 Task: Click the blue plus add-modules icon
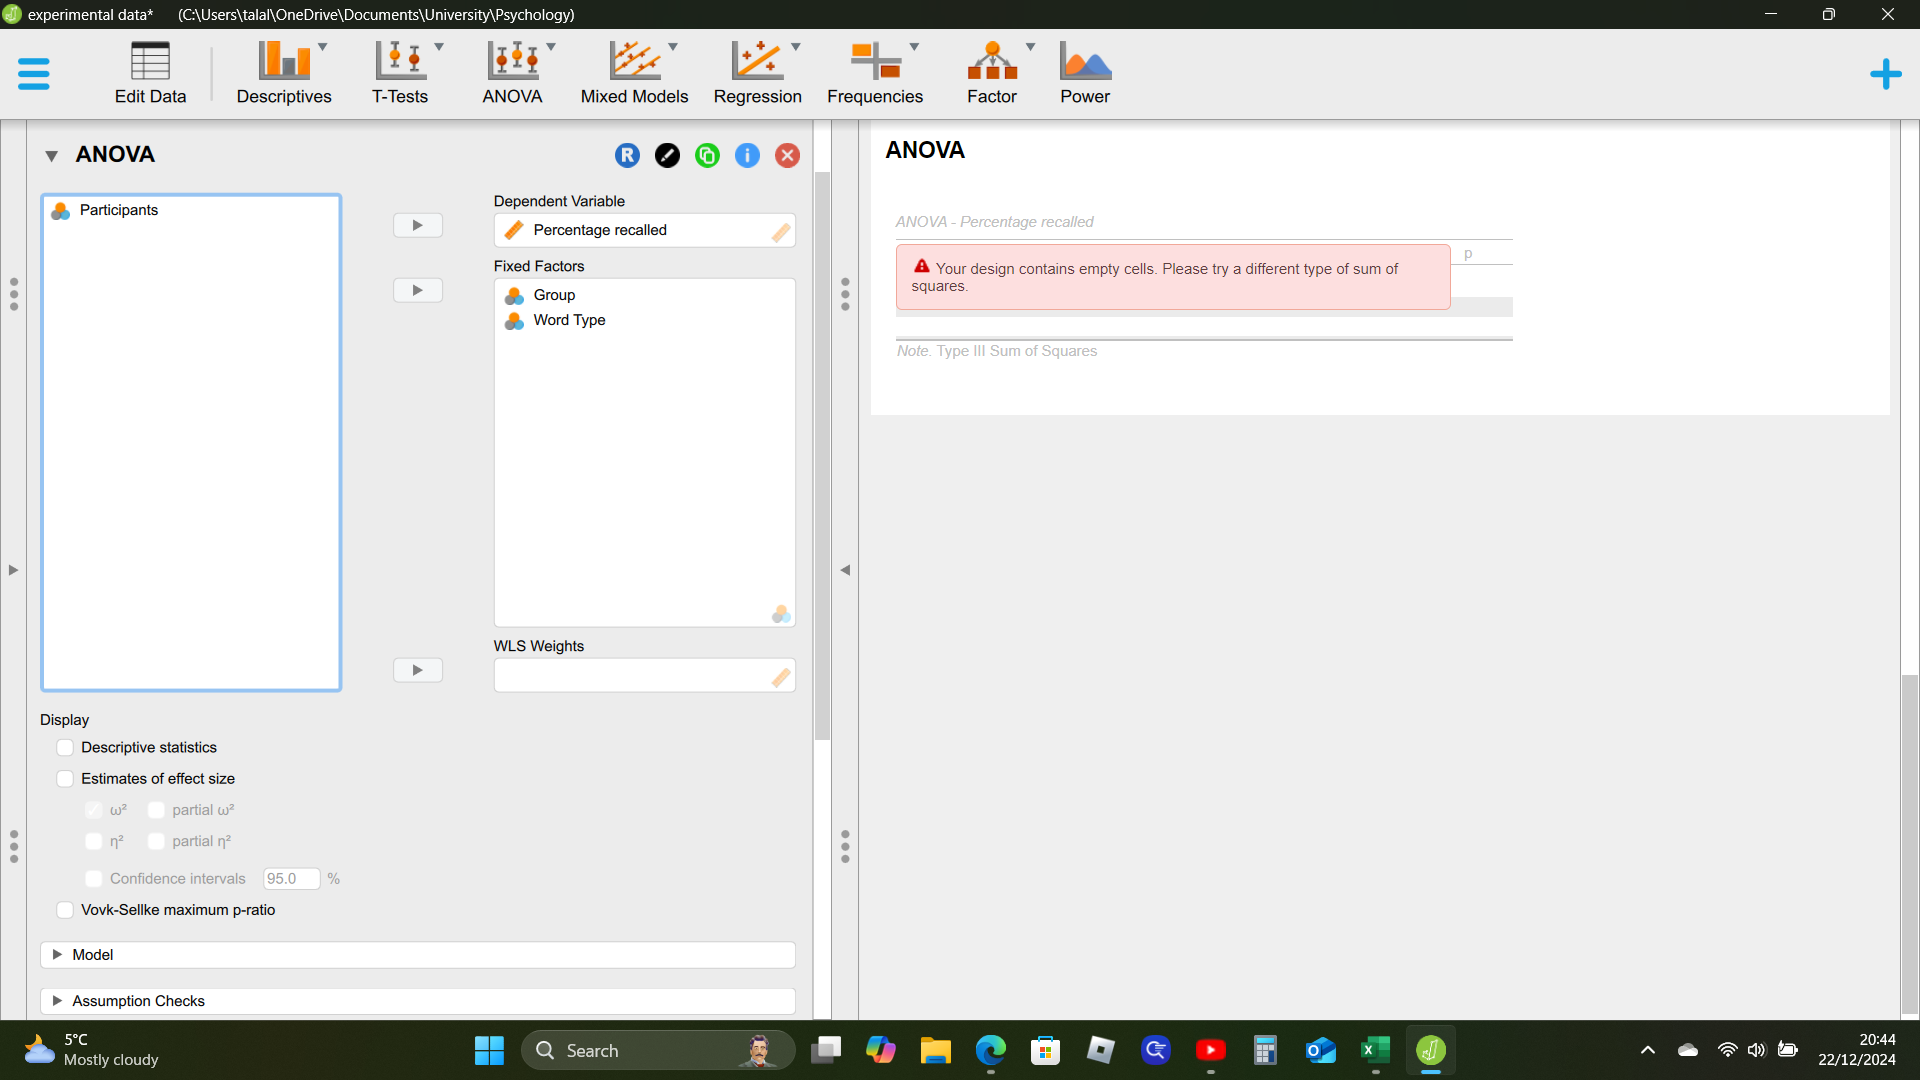point(1885,74)
